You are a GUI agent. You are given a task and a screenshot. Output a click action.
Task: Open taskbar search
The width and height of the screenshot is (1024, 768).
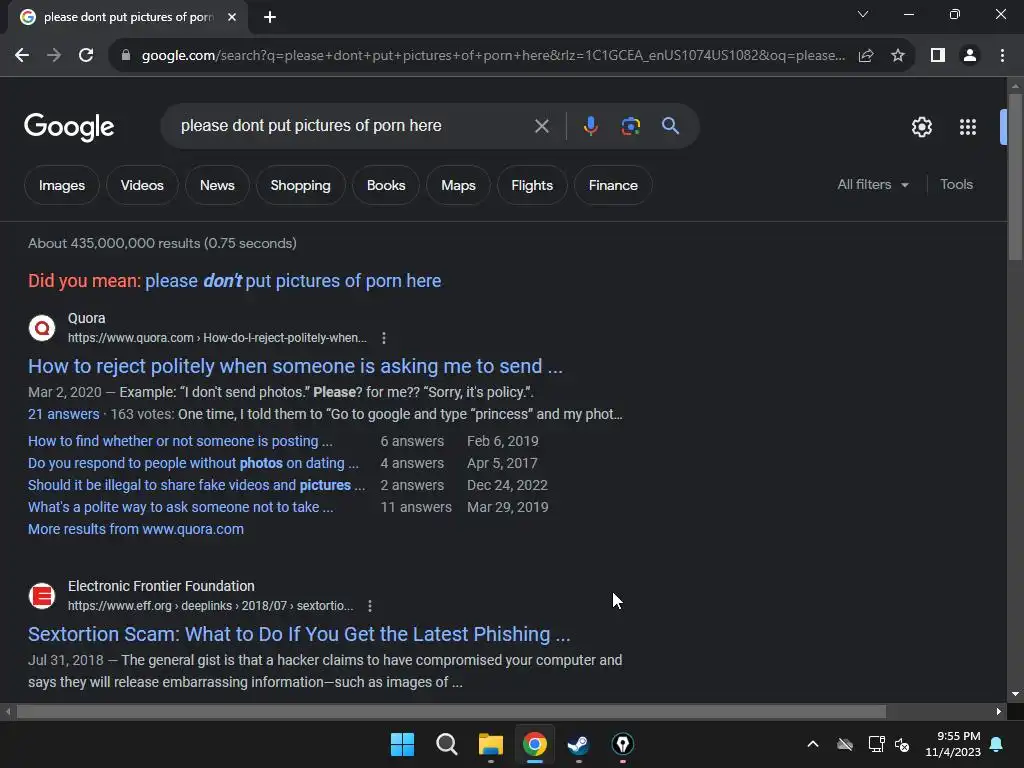447,744
